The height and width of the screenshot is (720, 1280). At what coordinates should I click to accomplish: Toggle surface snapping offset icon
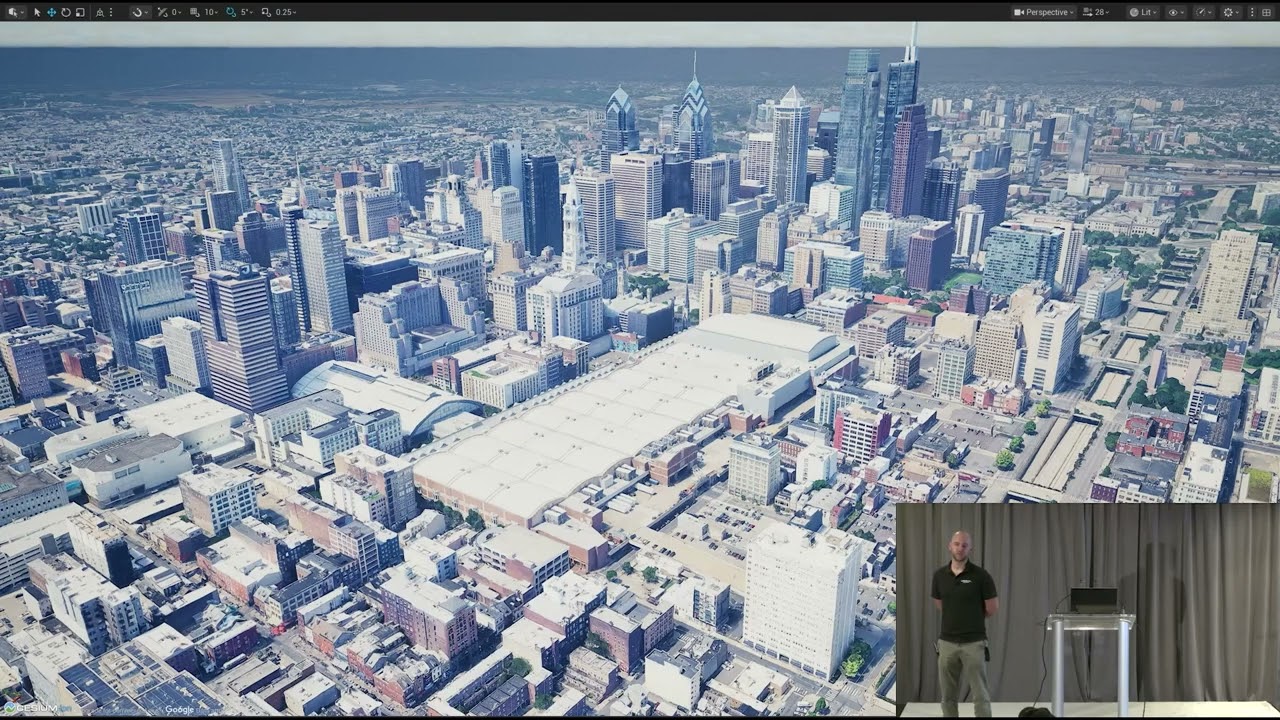[162, 12]
